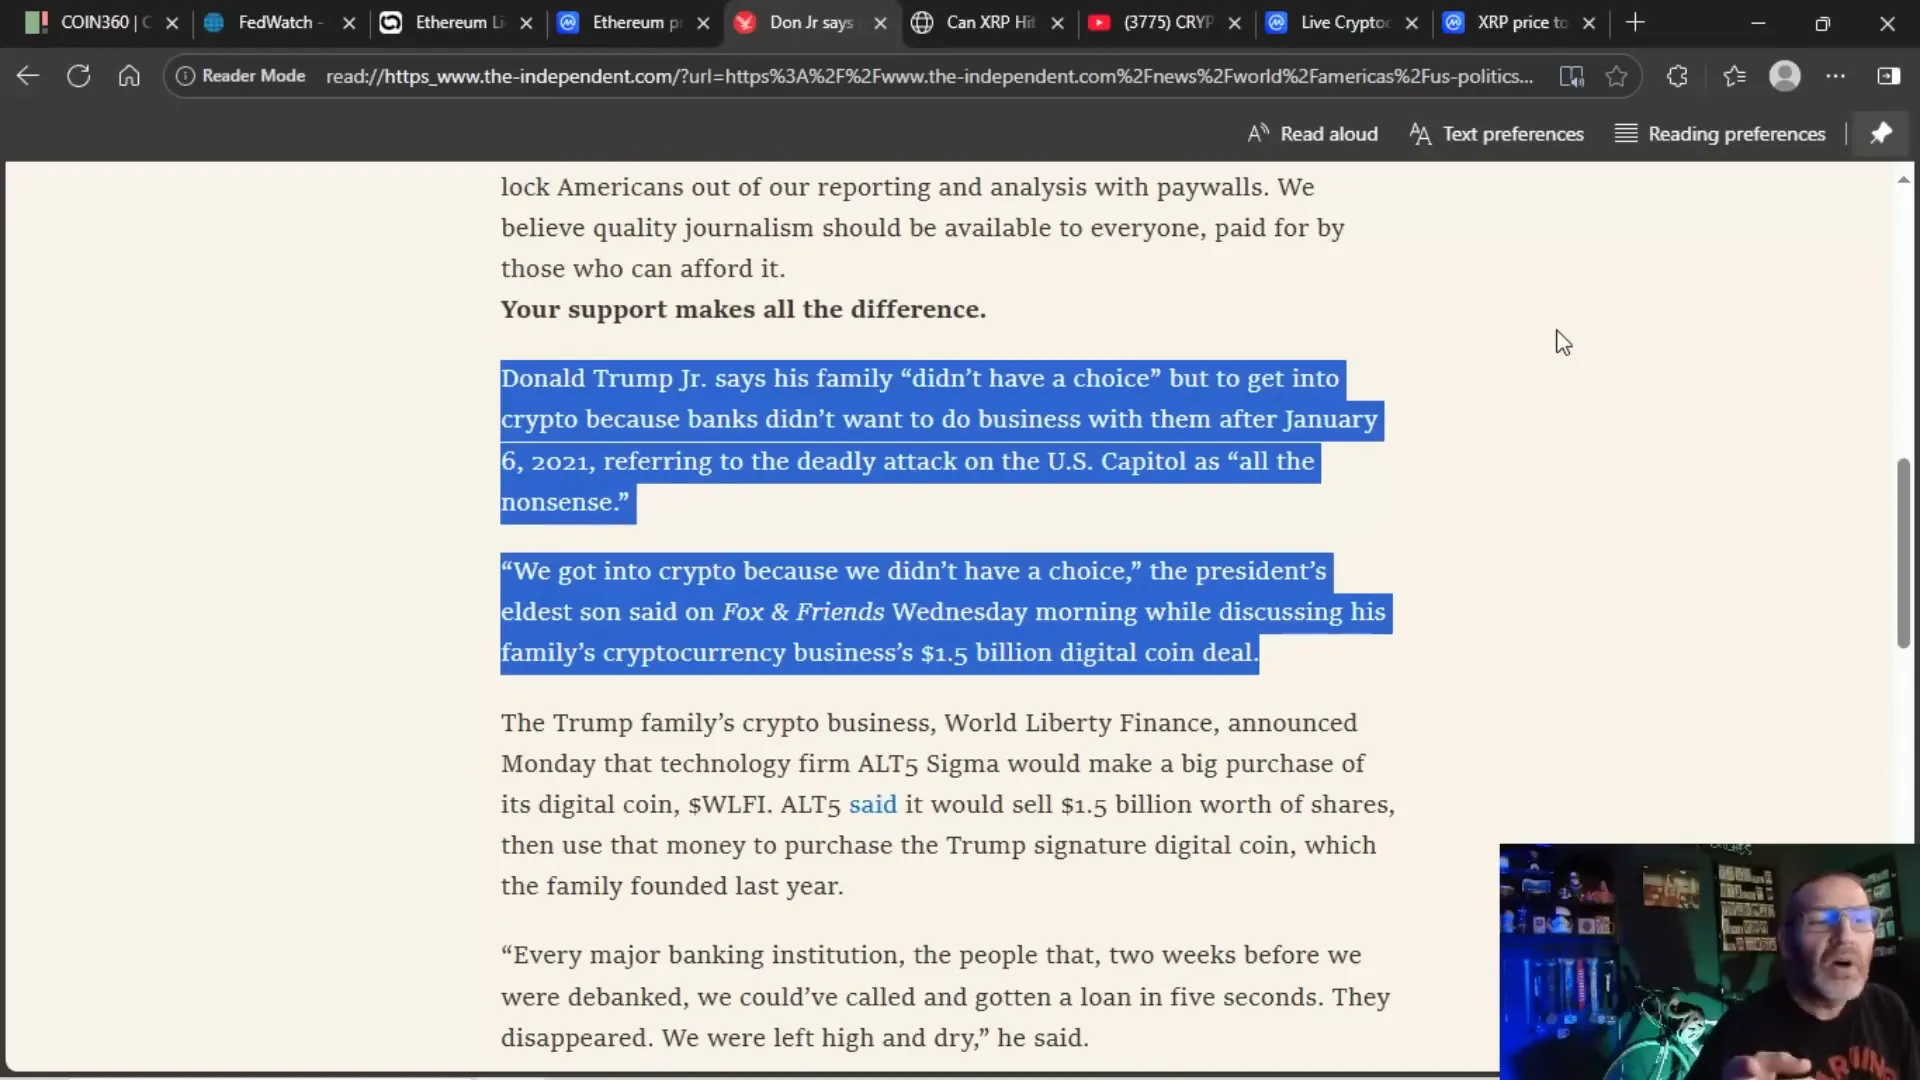Screen dimensions: 1920x1080
Task: Close the COIN360 tab
Action: click(x=172, y=23)
